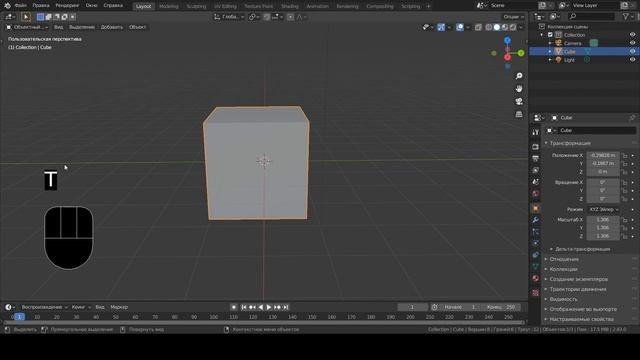The height and width of the screenshot is (360, 640).
Task: Open the Object properties tab
Action: point(536,208)
